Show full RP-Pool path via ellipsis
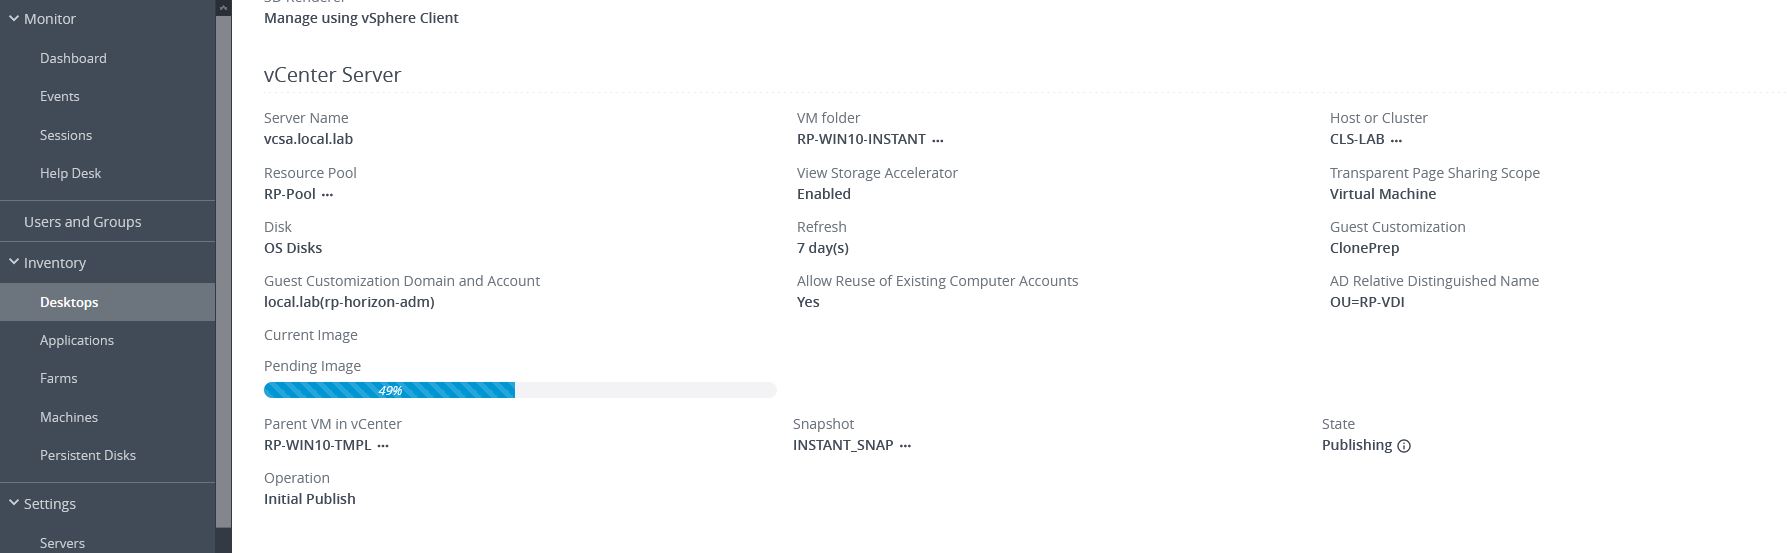This screenshot has height=553, width=1787. pyautogui.click(x=327, y=195)
